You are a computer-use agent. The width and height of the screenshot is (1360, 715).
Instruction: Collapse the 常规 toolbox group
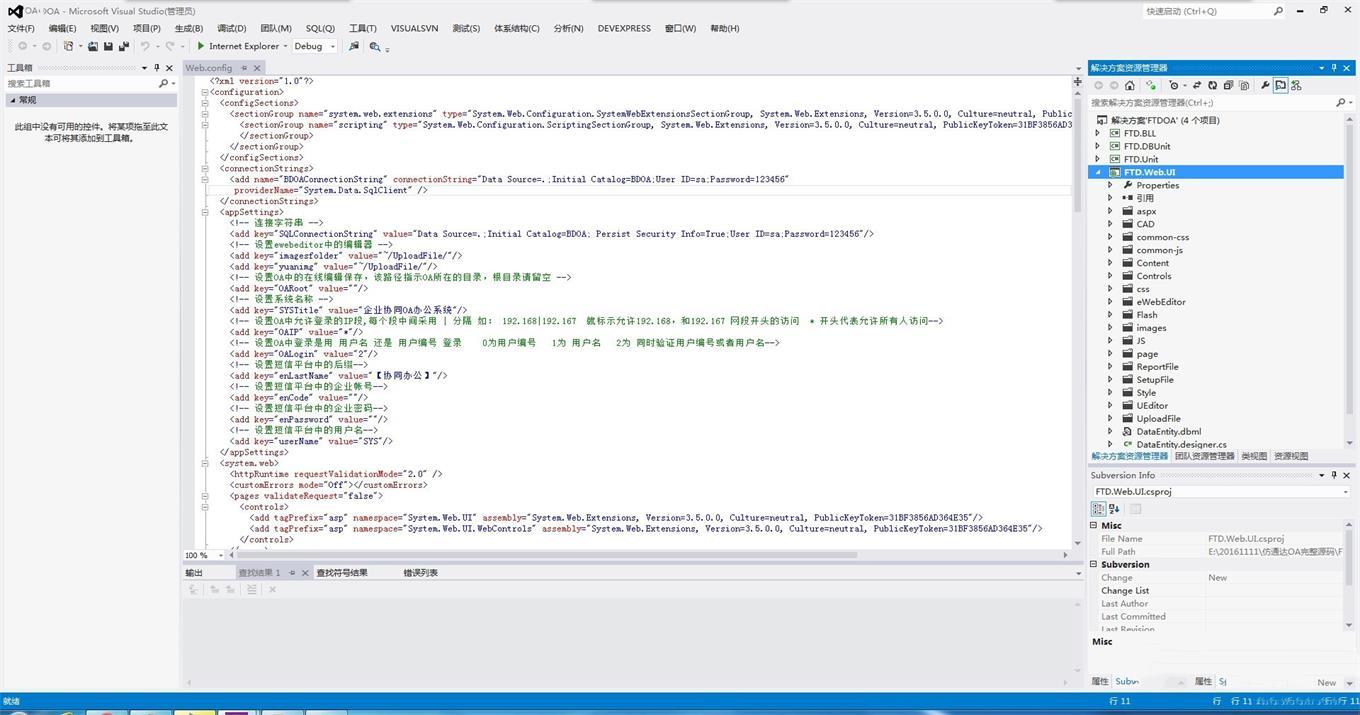13,100
